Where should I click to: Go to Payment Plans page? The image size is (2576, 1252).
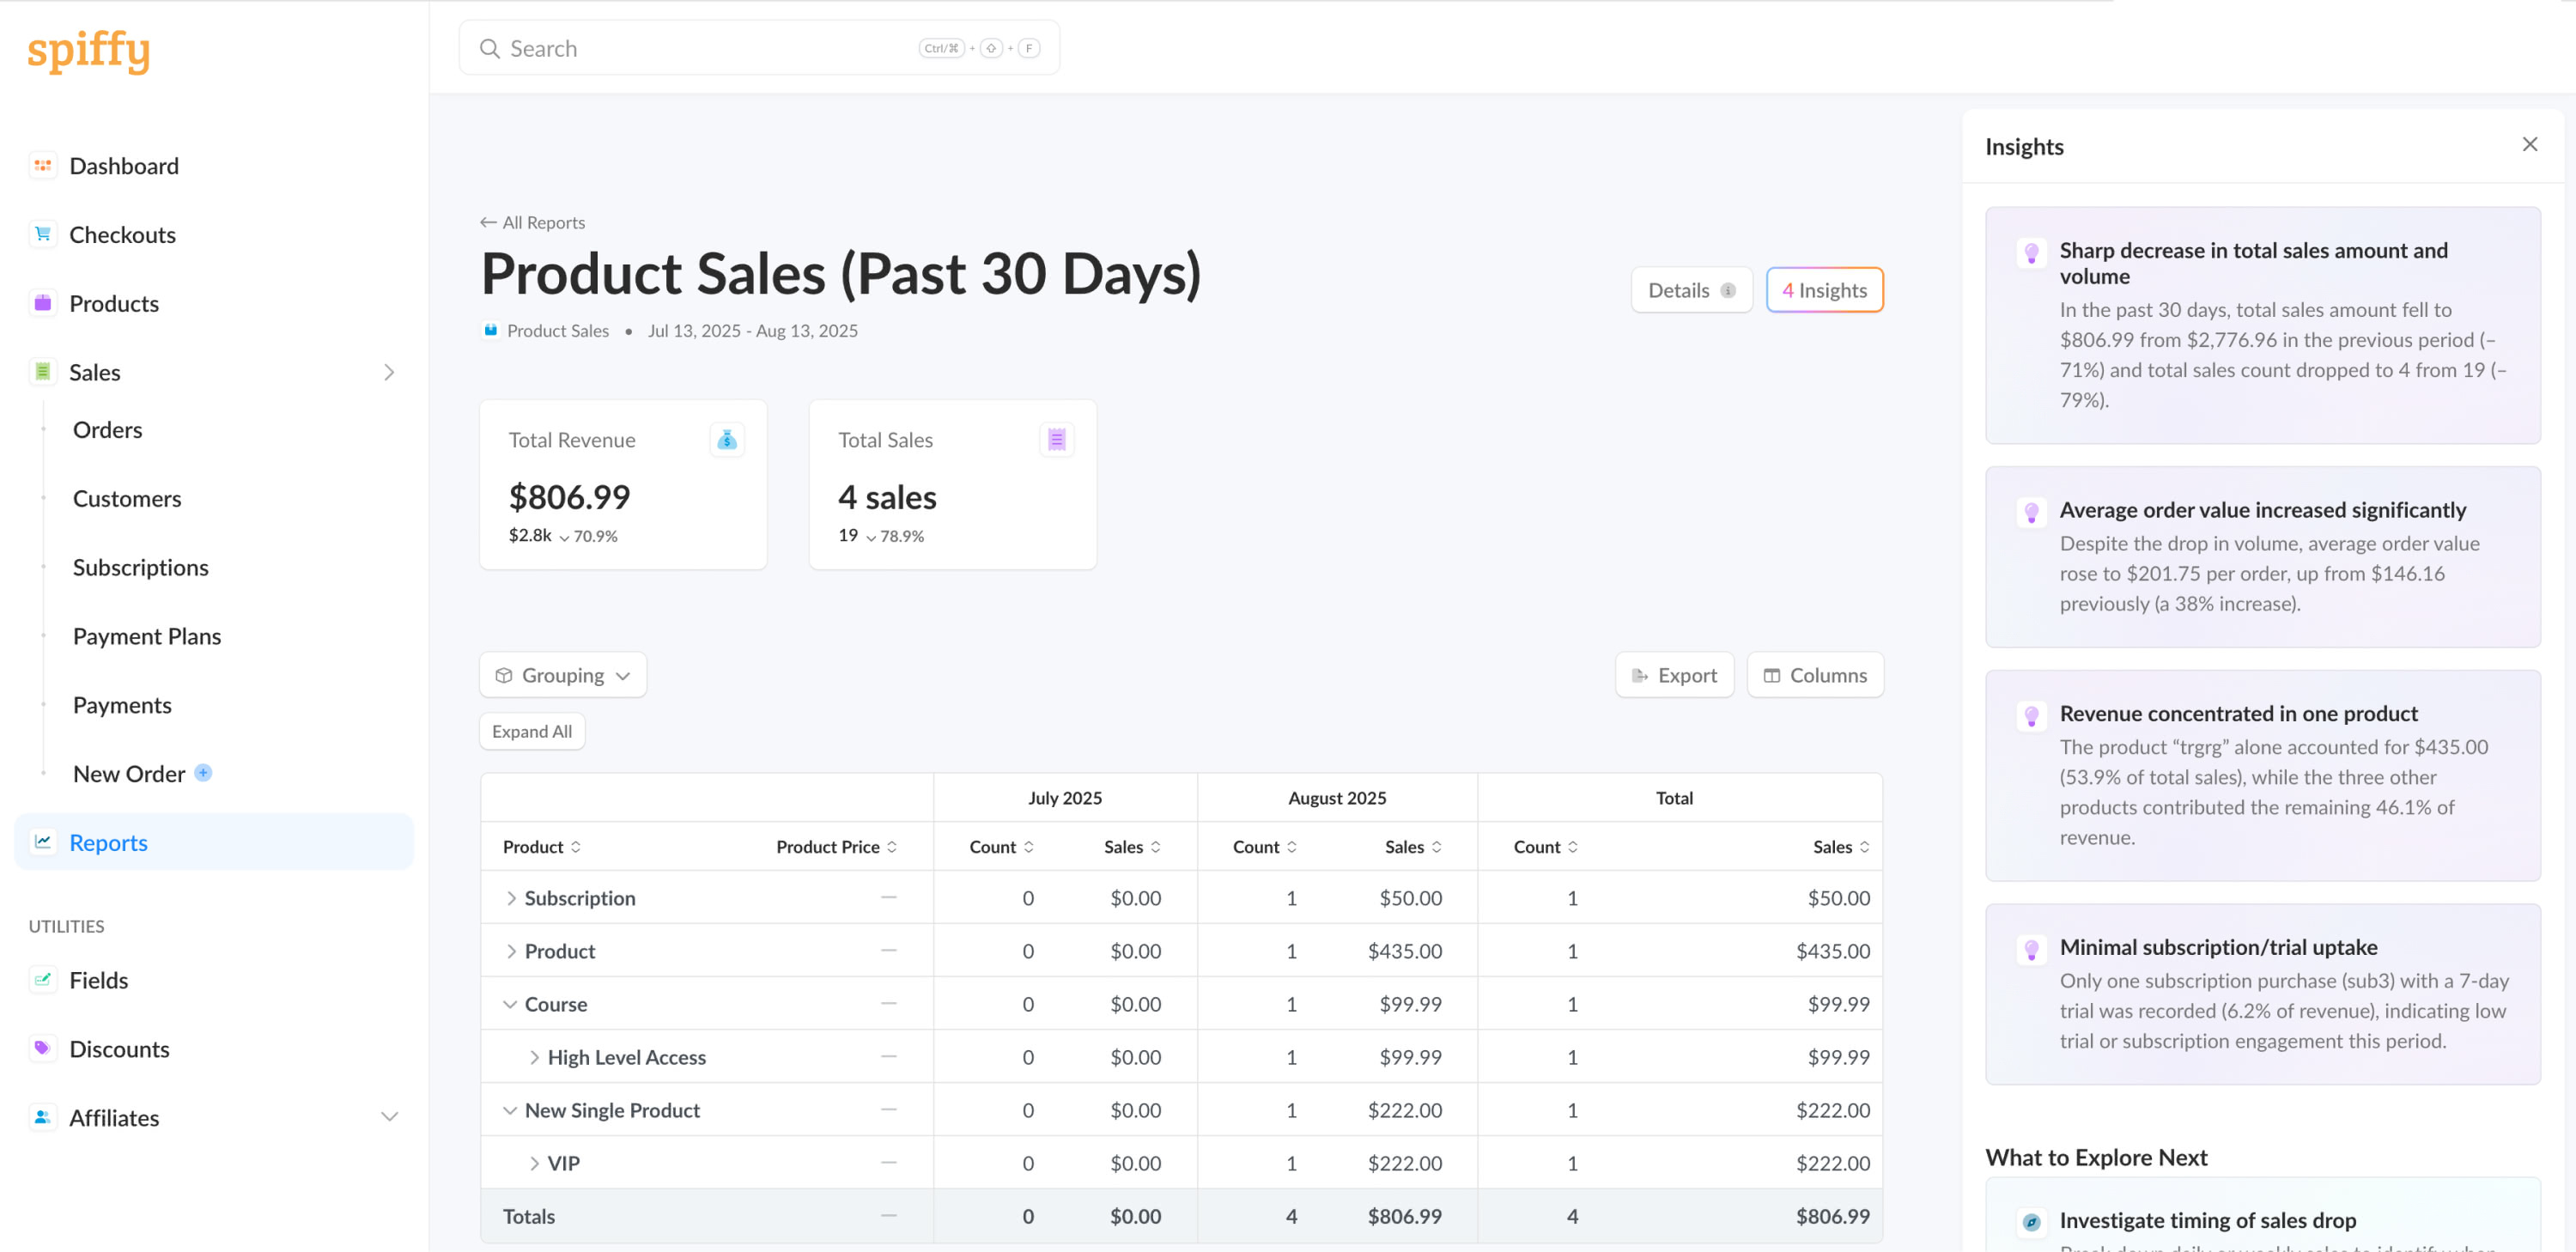[147, 636]
